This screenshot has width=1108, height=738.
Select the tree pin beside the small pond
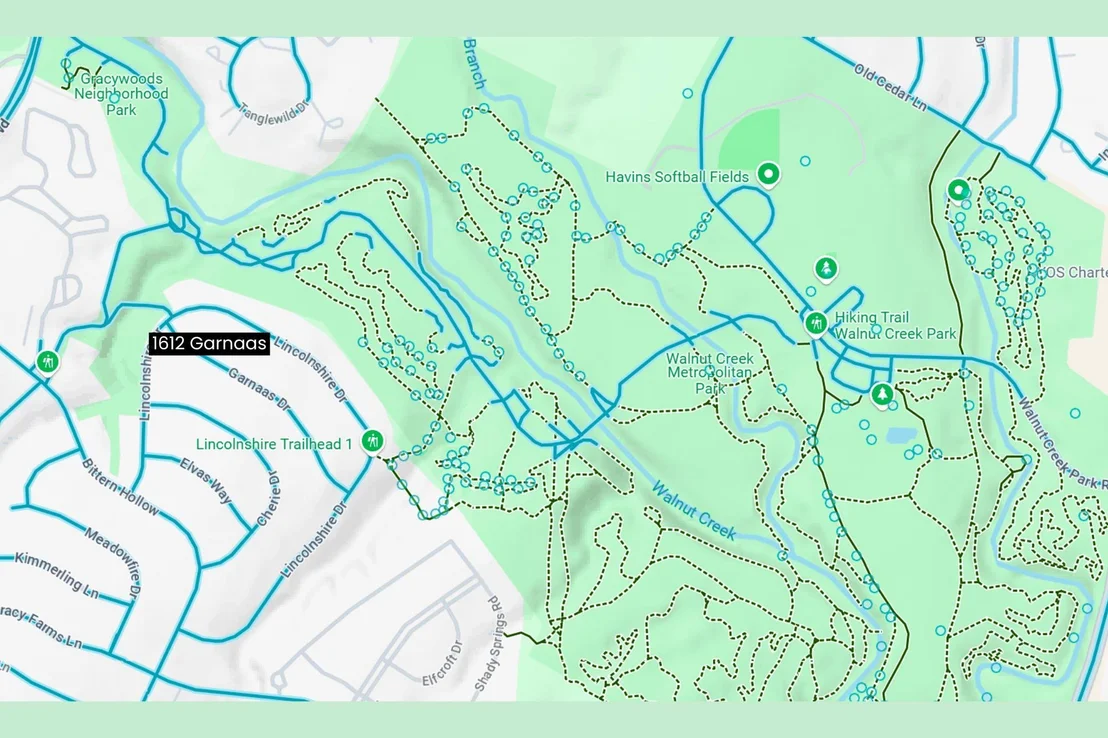pyautogui.click(x=882, y=394)
